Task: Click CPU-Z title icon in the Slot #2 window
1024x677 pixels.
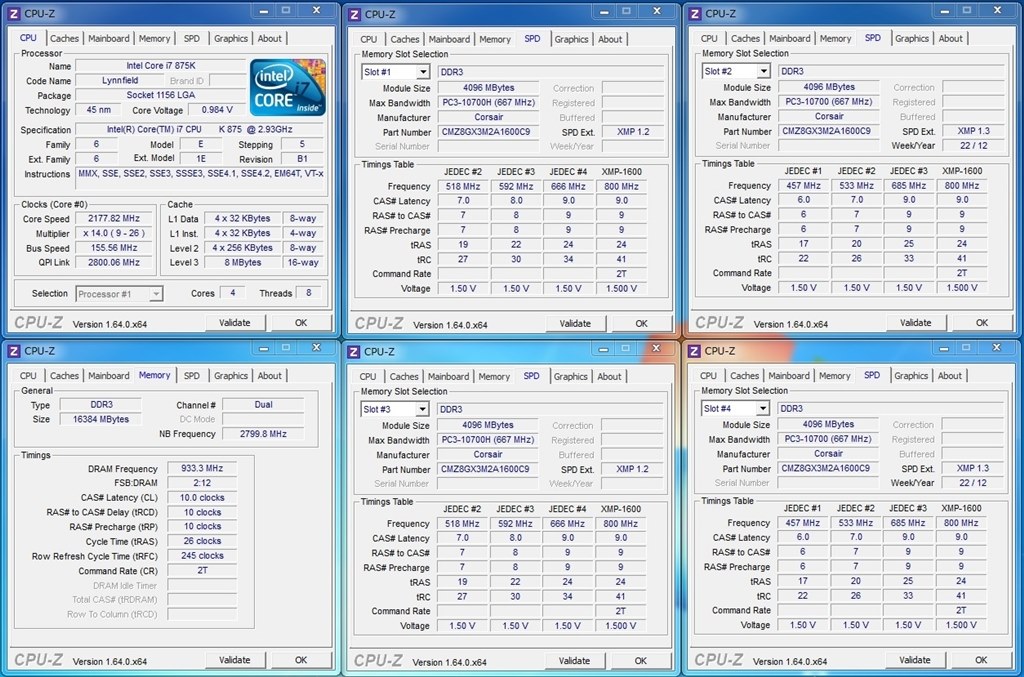Action: pos(695,13)
